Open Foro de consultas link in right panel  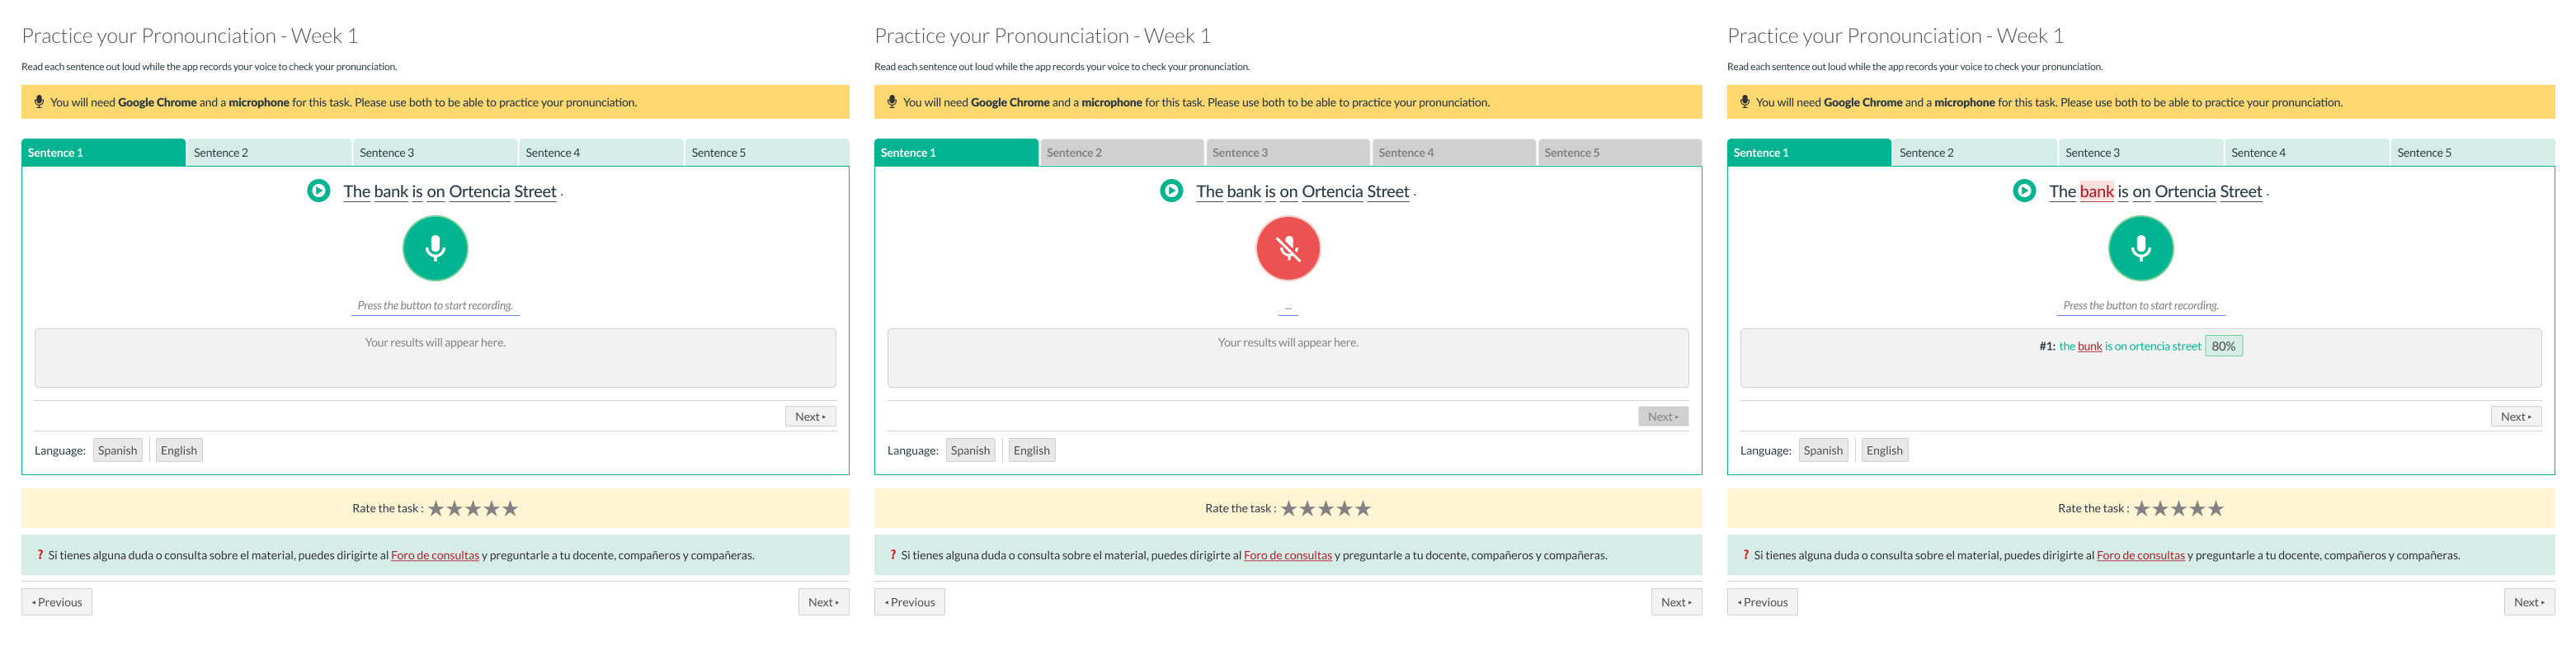(2141, 555)
